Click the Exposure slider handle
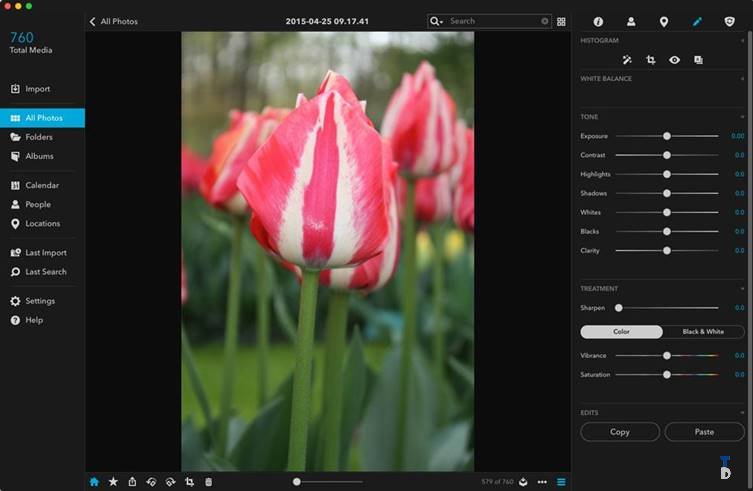Screen dimensions: 753x491 click(667, 136)
